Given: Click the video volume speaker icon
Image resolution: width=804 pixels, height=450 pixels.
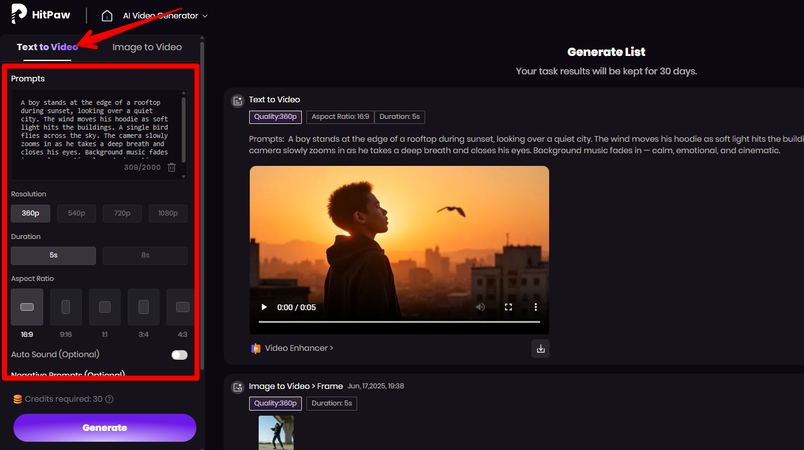Looking at the screenshot, I should pyautogui.click(x=481, y=307).
